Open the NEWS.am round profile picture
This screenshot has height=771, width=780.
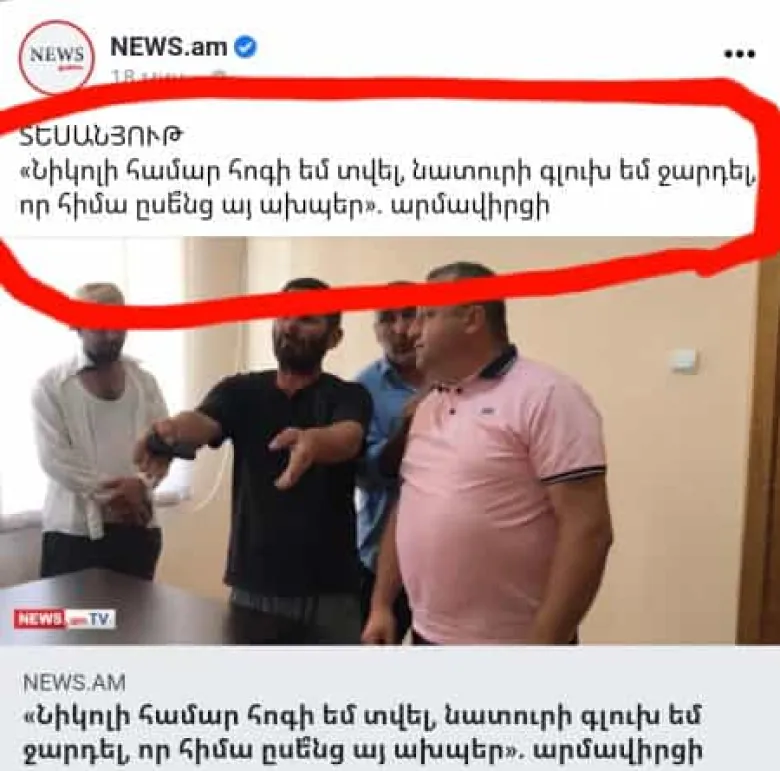tap(56, 57)
